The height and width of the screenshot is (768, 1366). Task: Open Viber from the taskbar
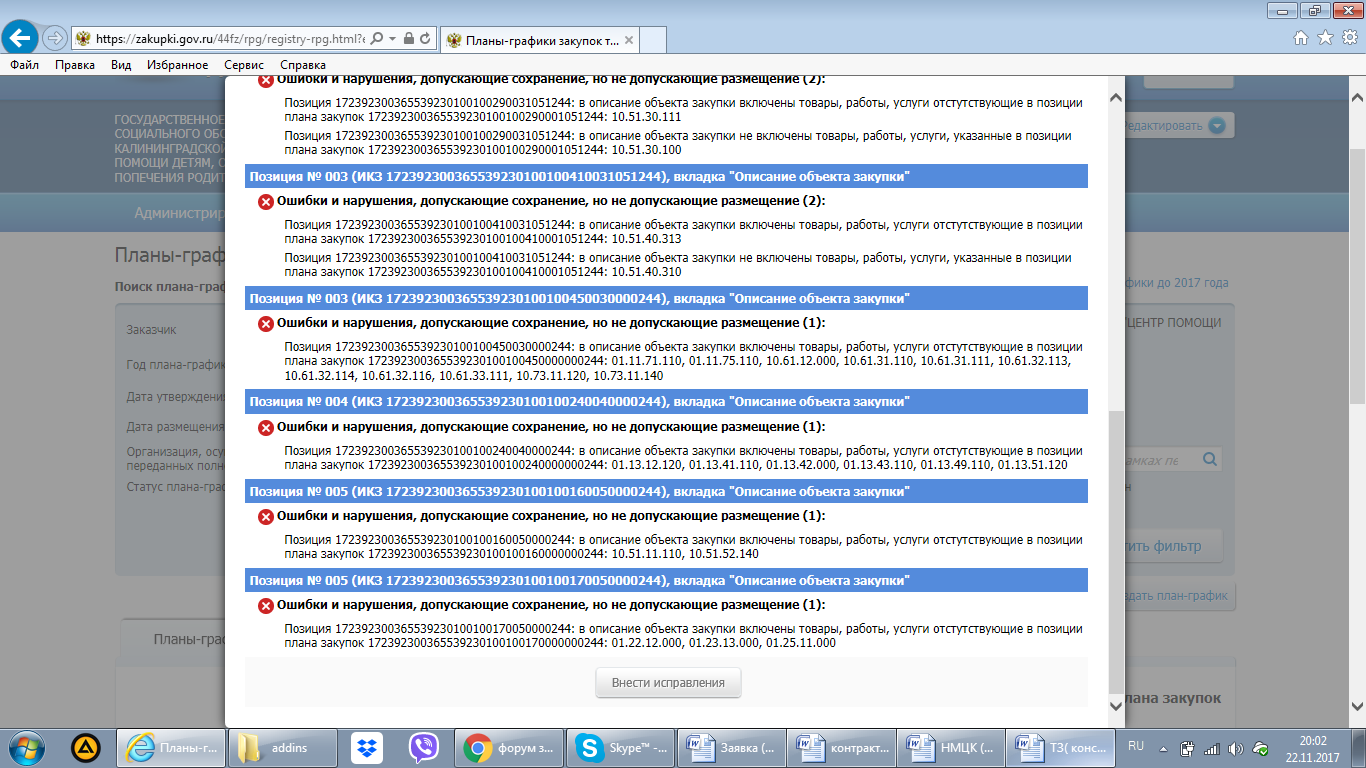424,747
